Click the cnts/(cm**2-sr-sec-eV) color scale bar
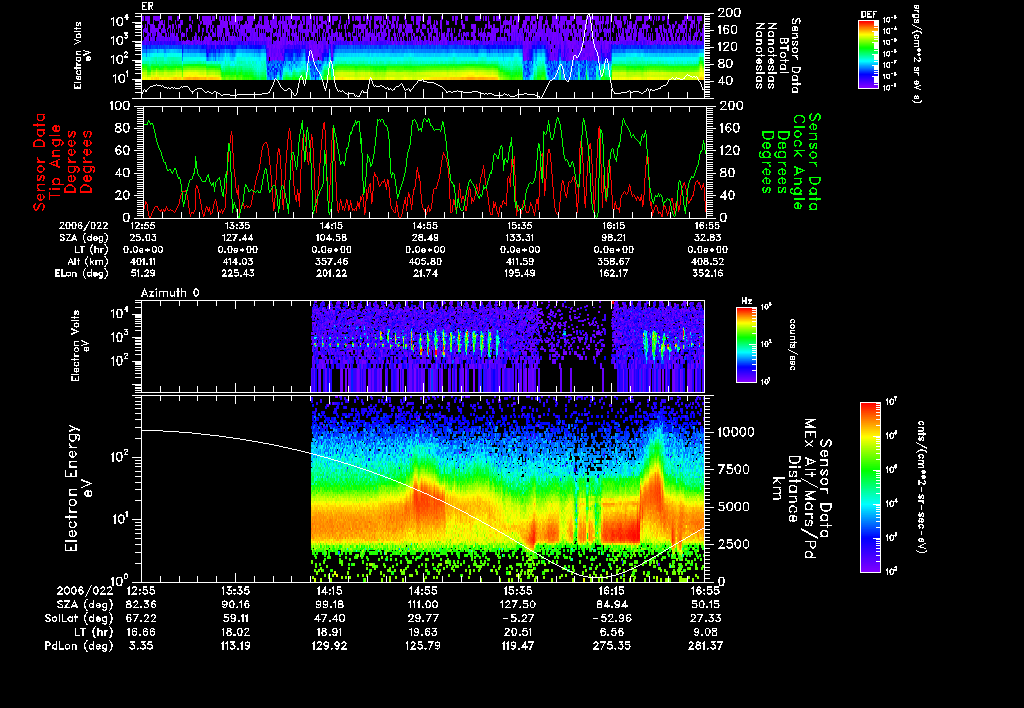 (870, 487)
